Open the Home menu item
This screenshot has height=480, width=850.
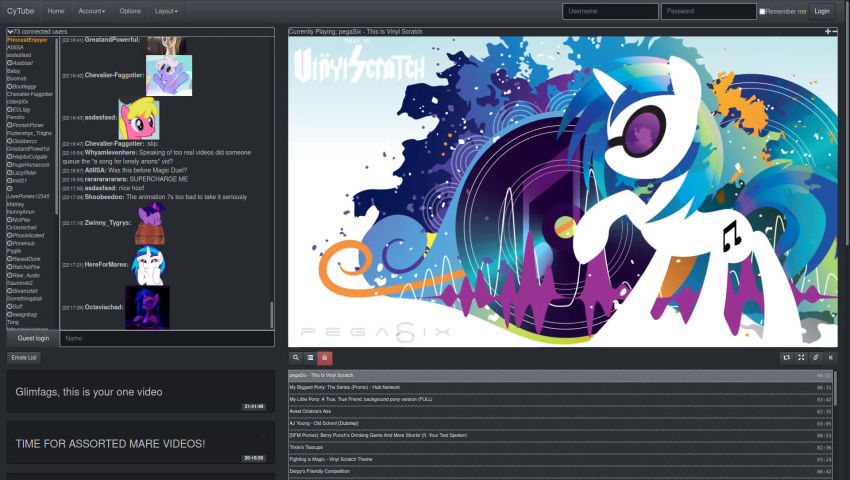click(x=56, y=11)
